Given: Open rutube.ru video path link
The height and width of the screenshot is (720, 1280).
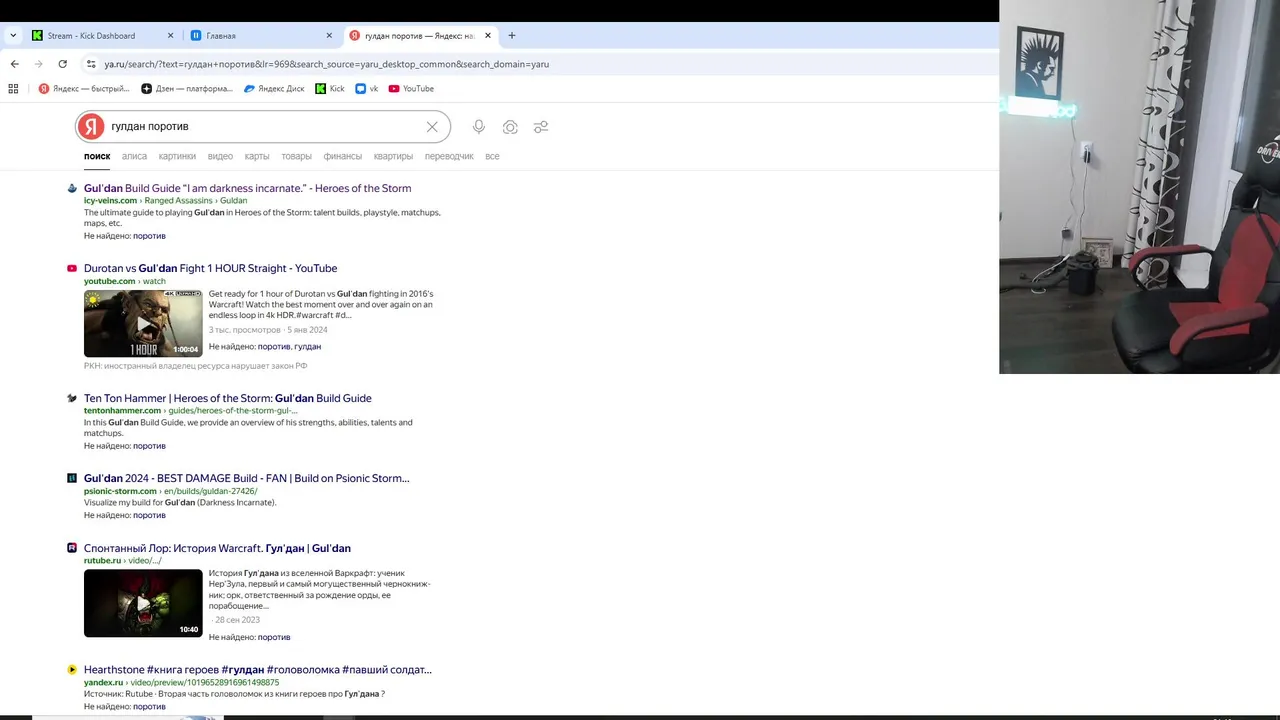Looking at the screenshot, I should tap(122, 561).
